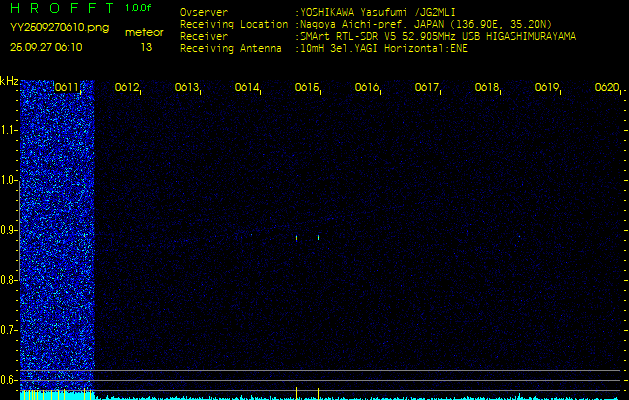The image size is (629, 400).
Task: Click the Nagoya Aichi-pref. JAPAN location text
Action: [426, 24]
